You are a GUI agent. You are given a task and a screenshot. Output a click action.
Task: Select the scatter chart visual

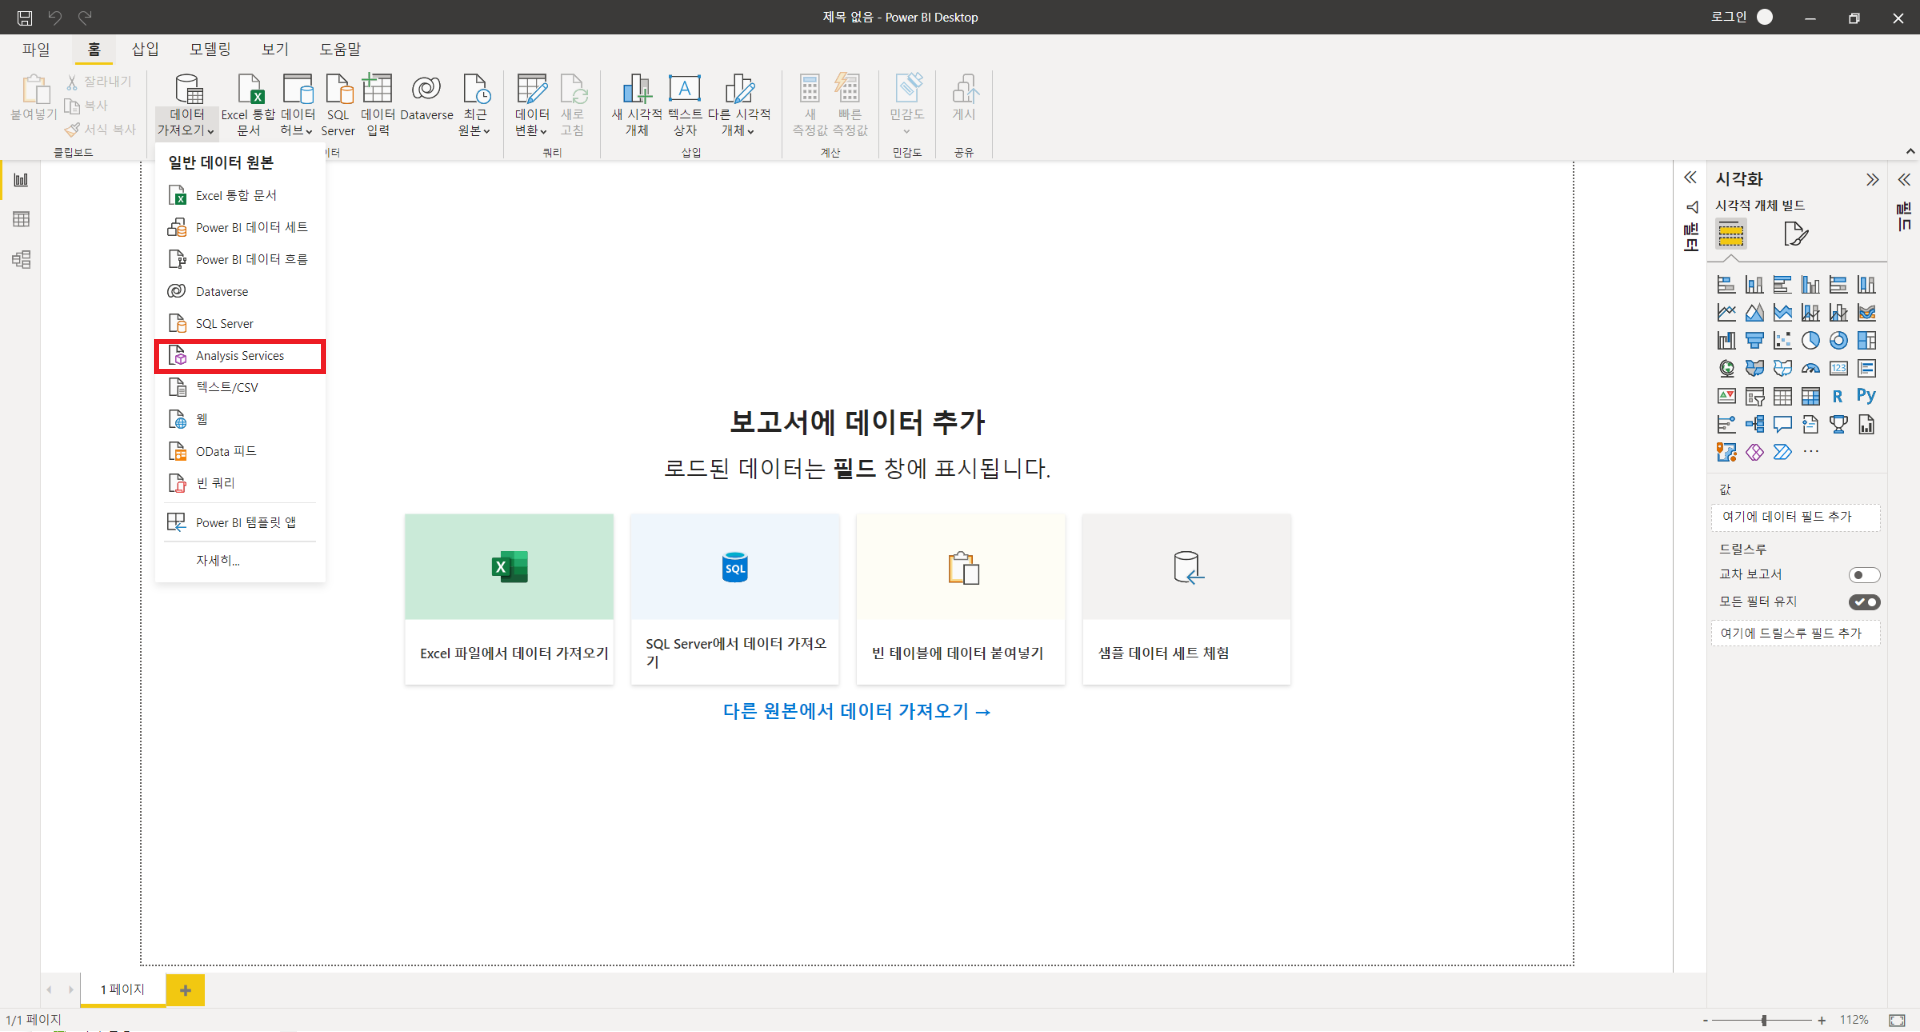coord(1782,341)
